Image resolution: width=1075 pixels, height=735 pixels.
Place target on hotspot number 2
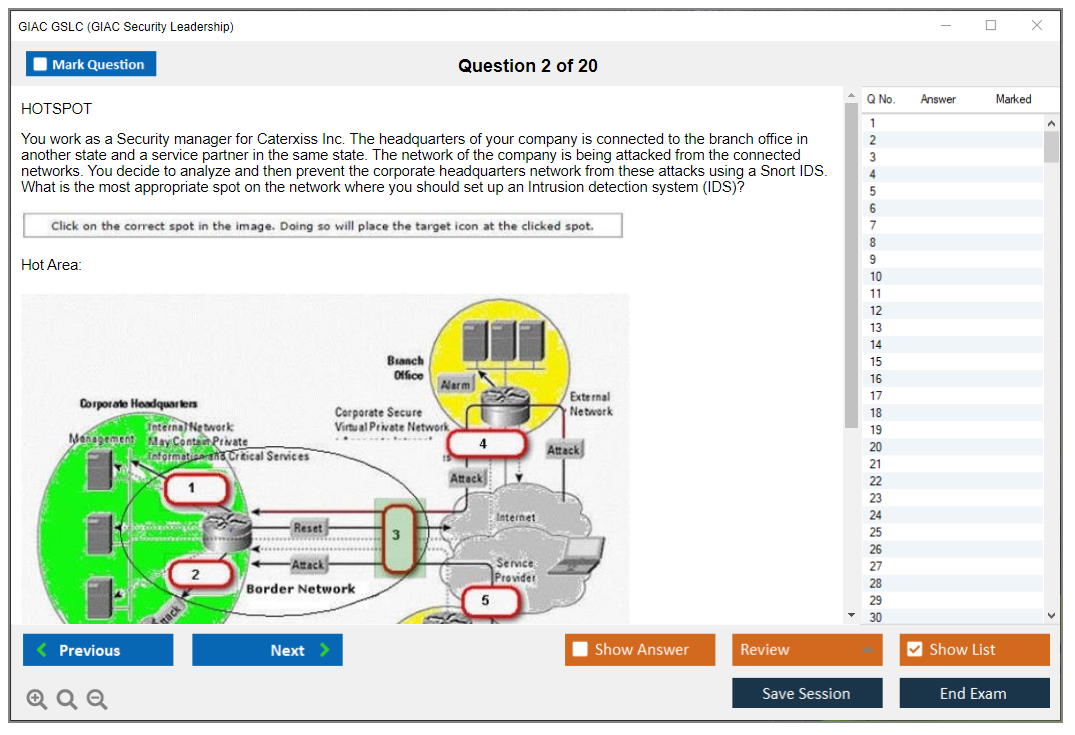point(196,575)
